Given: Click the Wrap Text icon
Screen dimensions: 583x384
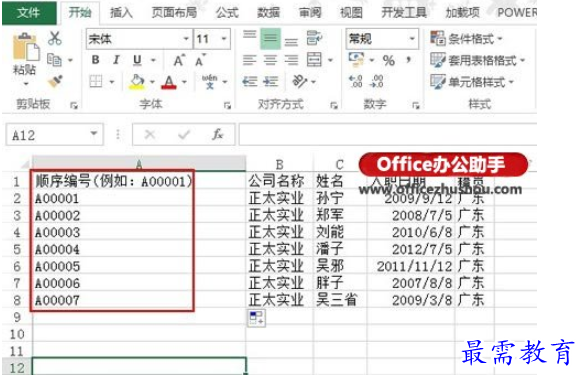Looking at the screenshot, I should coord(314,38).
